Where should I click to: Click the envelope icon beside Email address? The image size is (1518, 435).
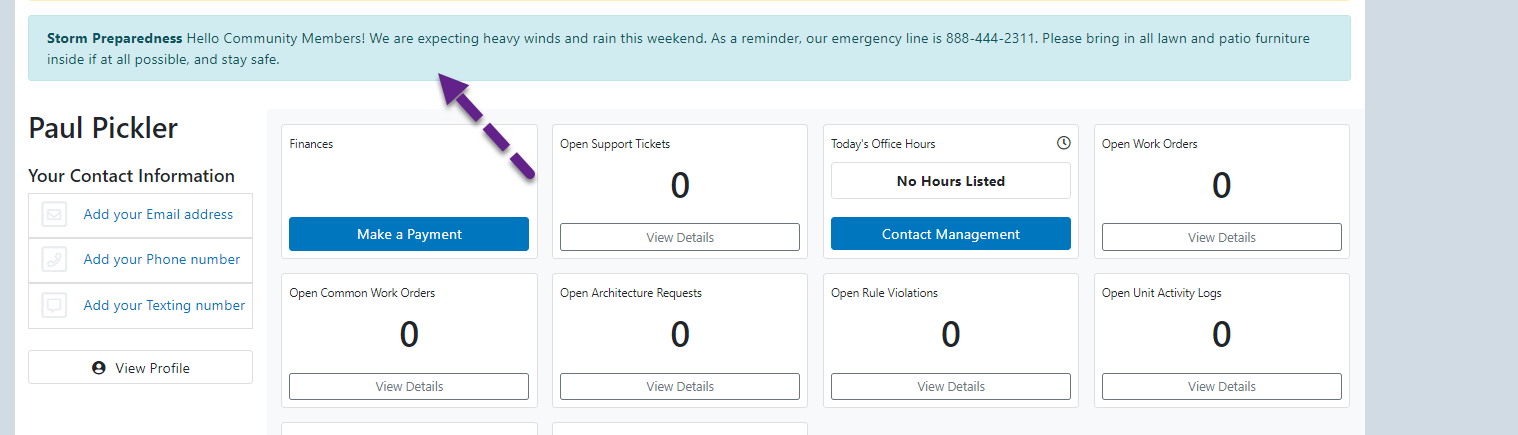(x=55, y=215)
